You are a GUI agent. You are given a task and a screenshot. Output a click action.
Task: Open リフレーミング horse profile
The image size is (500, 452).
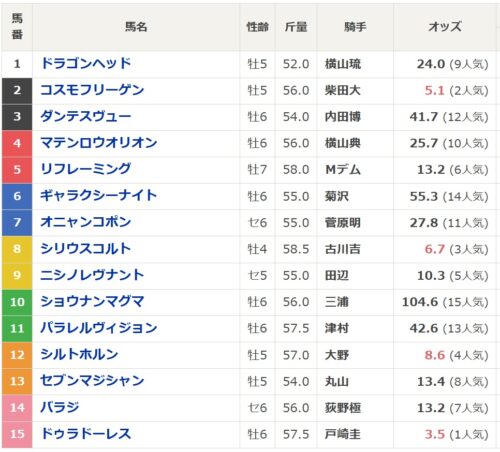point(86,169)
